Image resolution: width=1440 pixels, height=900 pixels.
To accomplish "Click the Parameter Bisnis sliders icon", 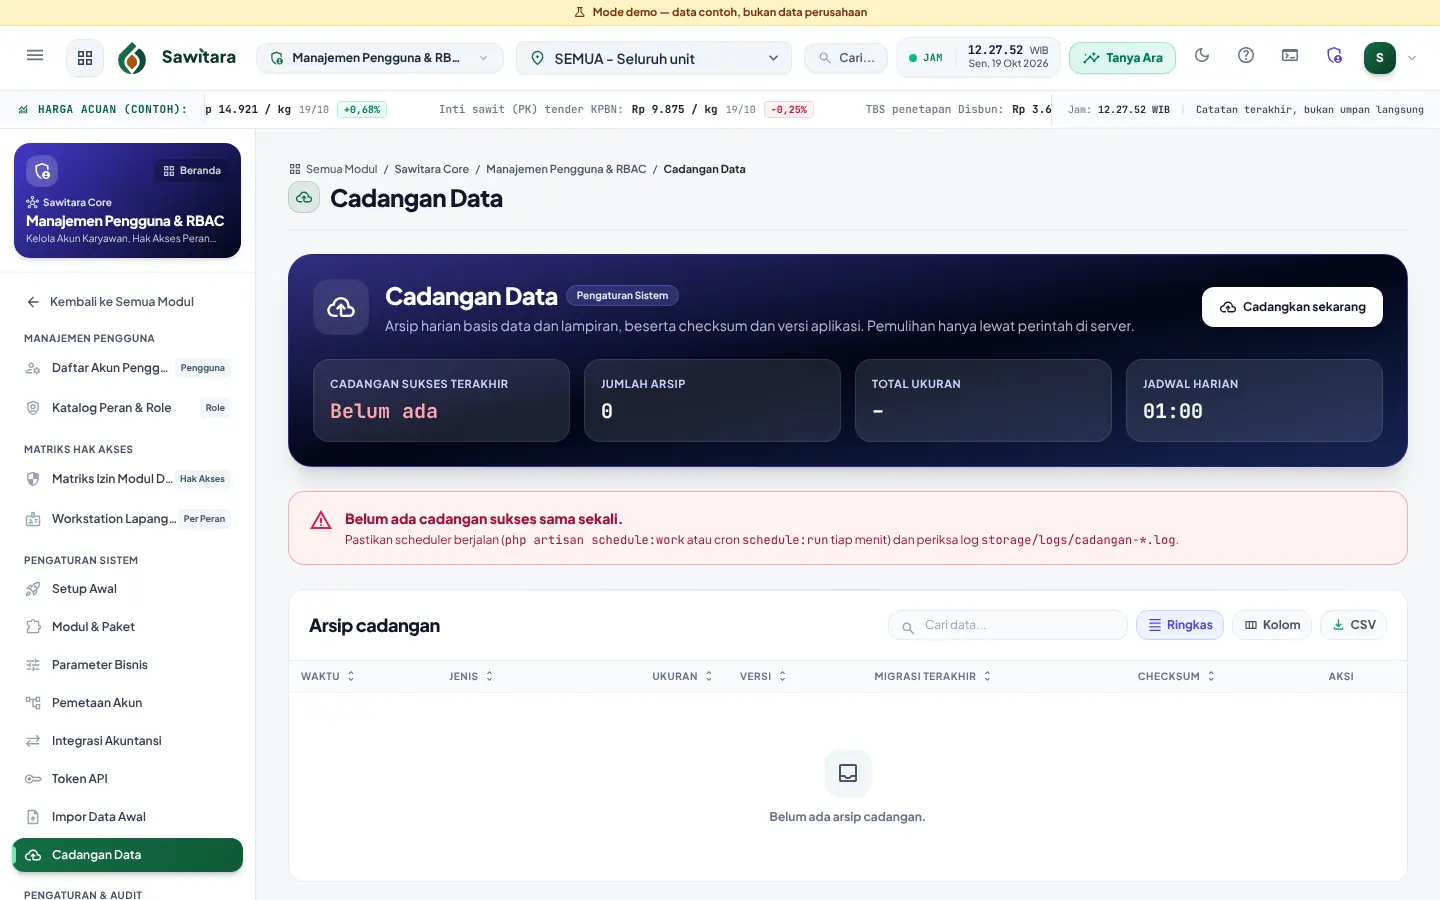I will click(33, 665).
